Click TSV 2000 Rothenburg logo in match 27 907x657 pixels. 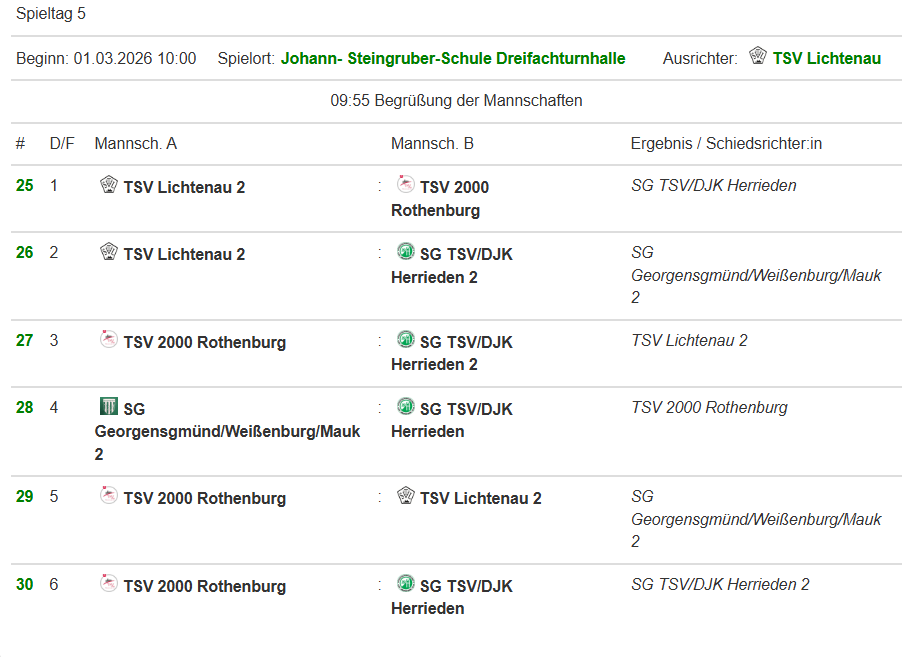click(x=109, y=340)
